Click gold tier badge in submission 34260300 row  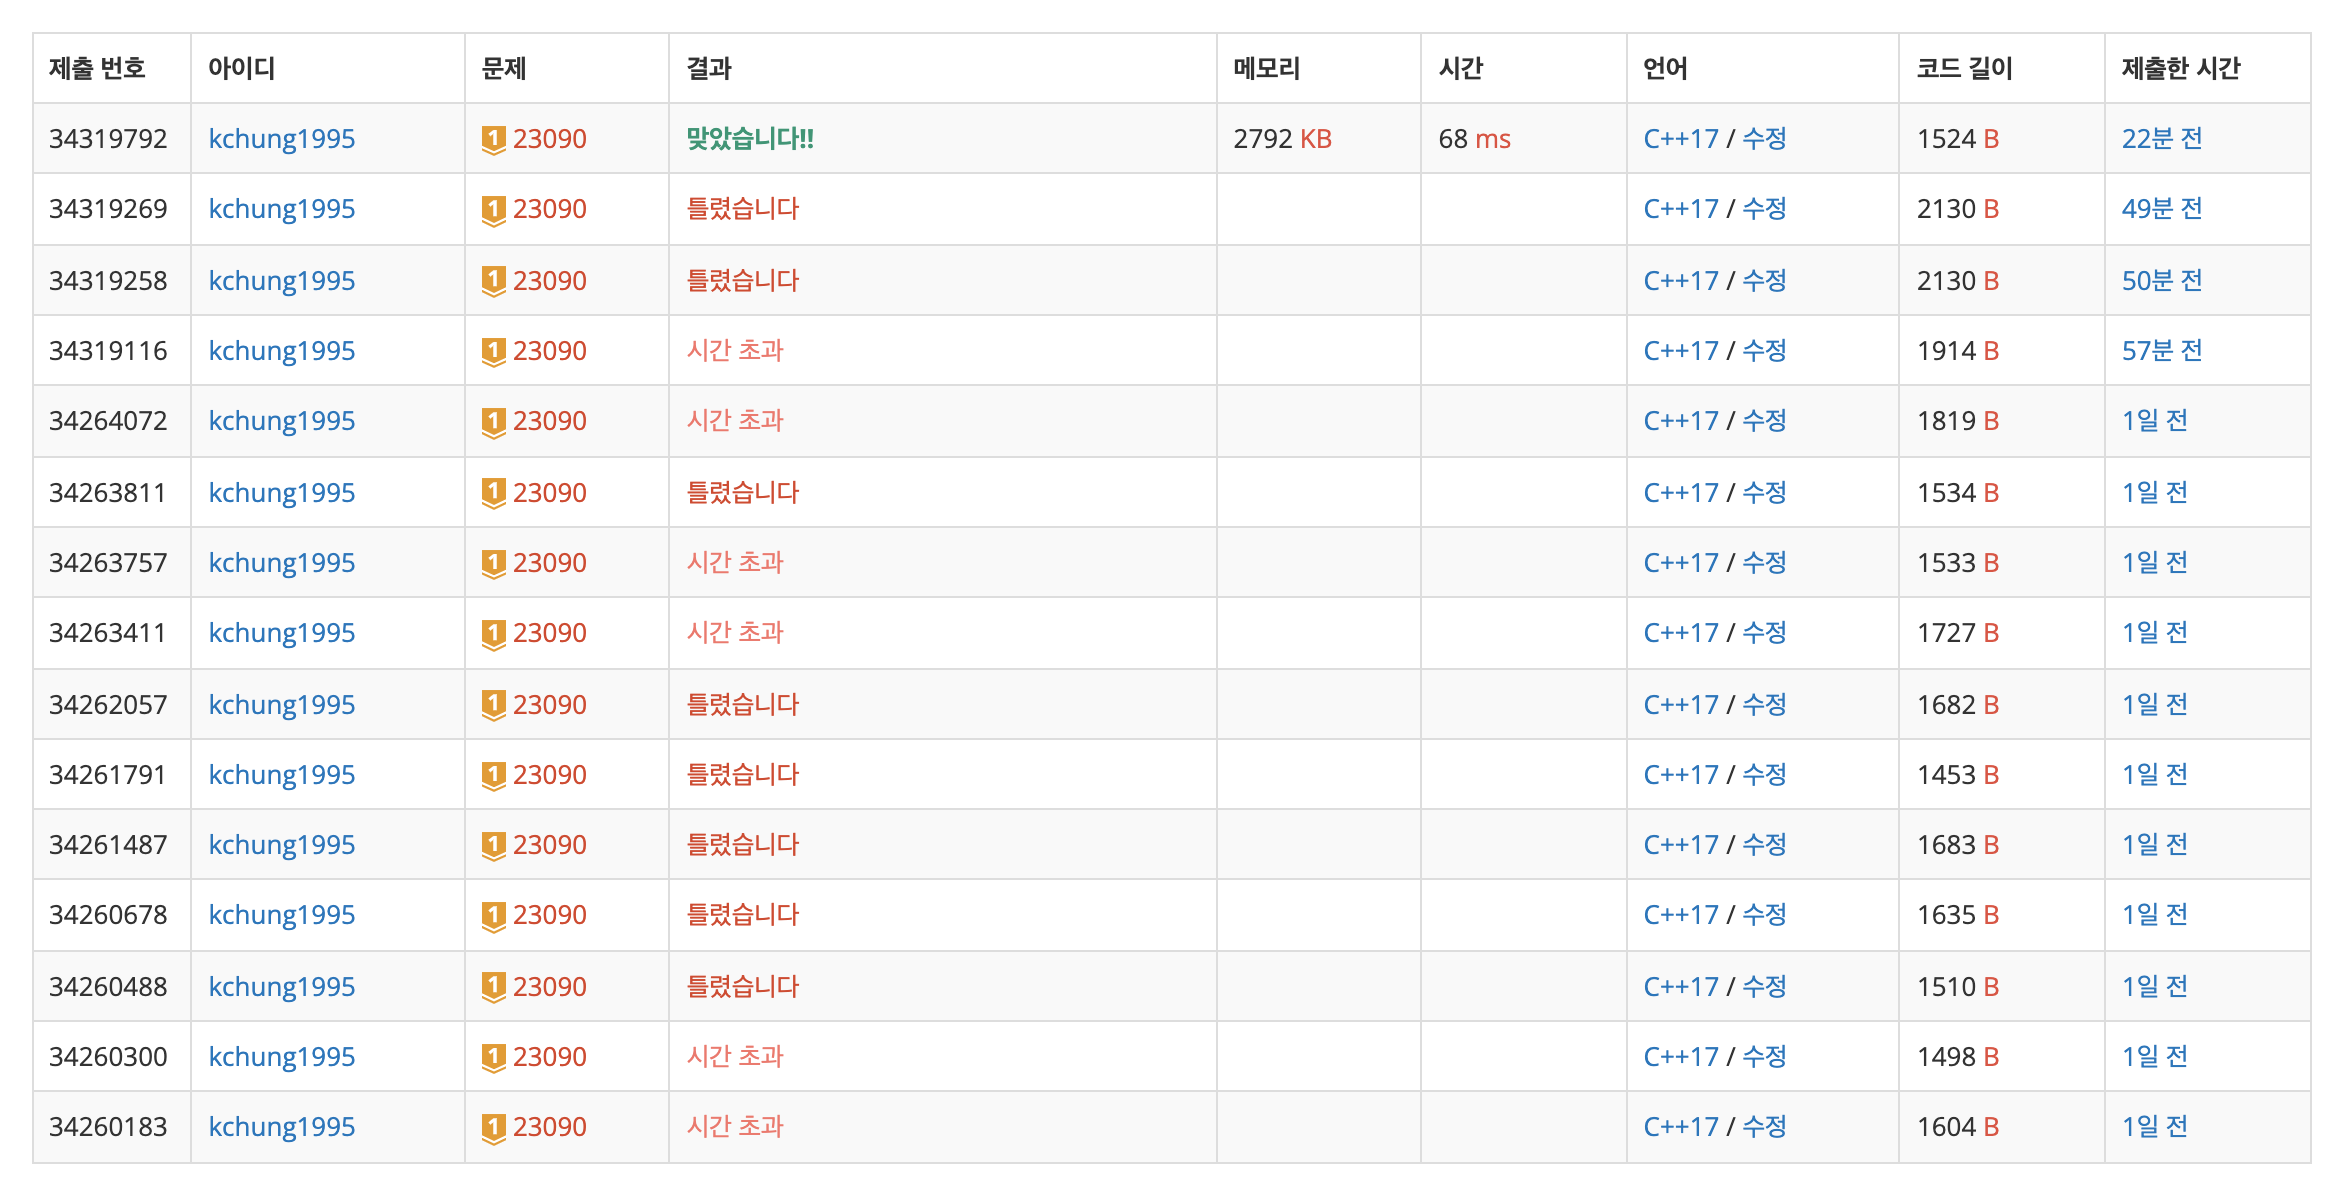[493, 1057]
